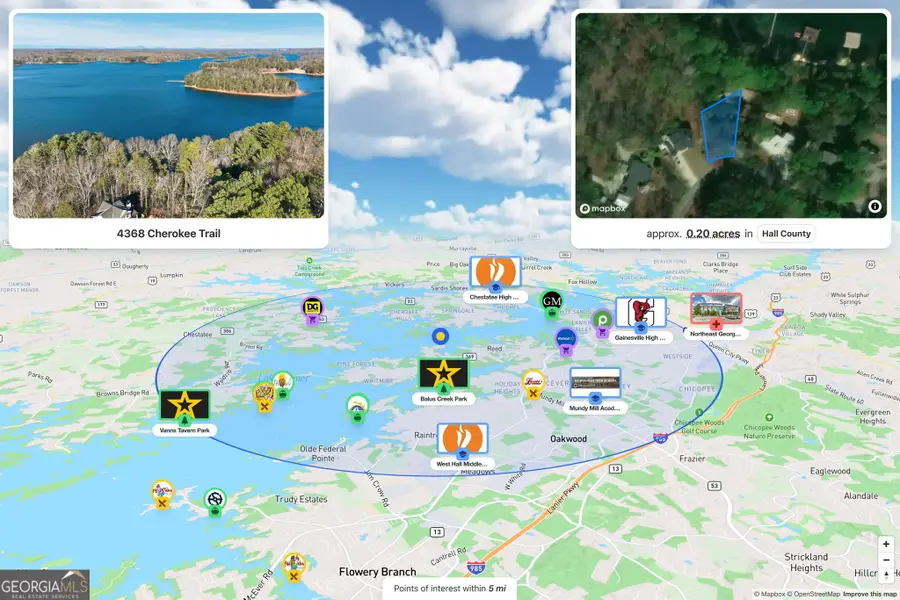Open the Balus Creek Park marker
Image resolution: width=900 pixels, height=600 pixels.
443,375
